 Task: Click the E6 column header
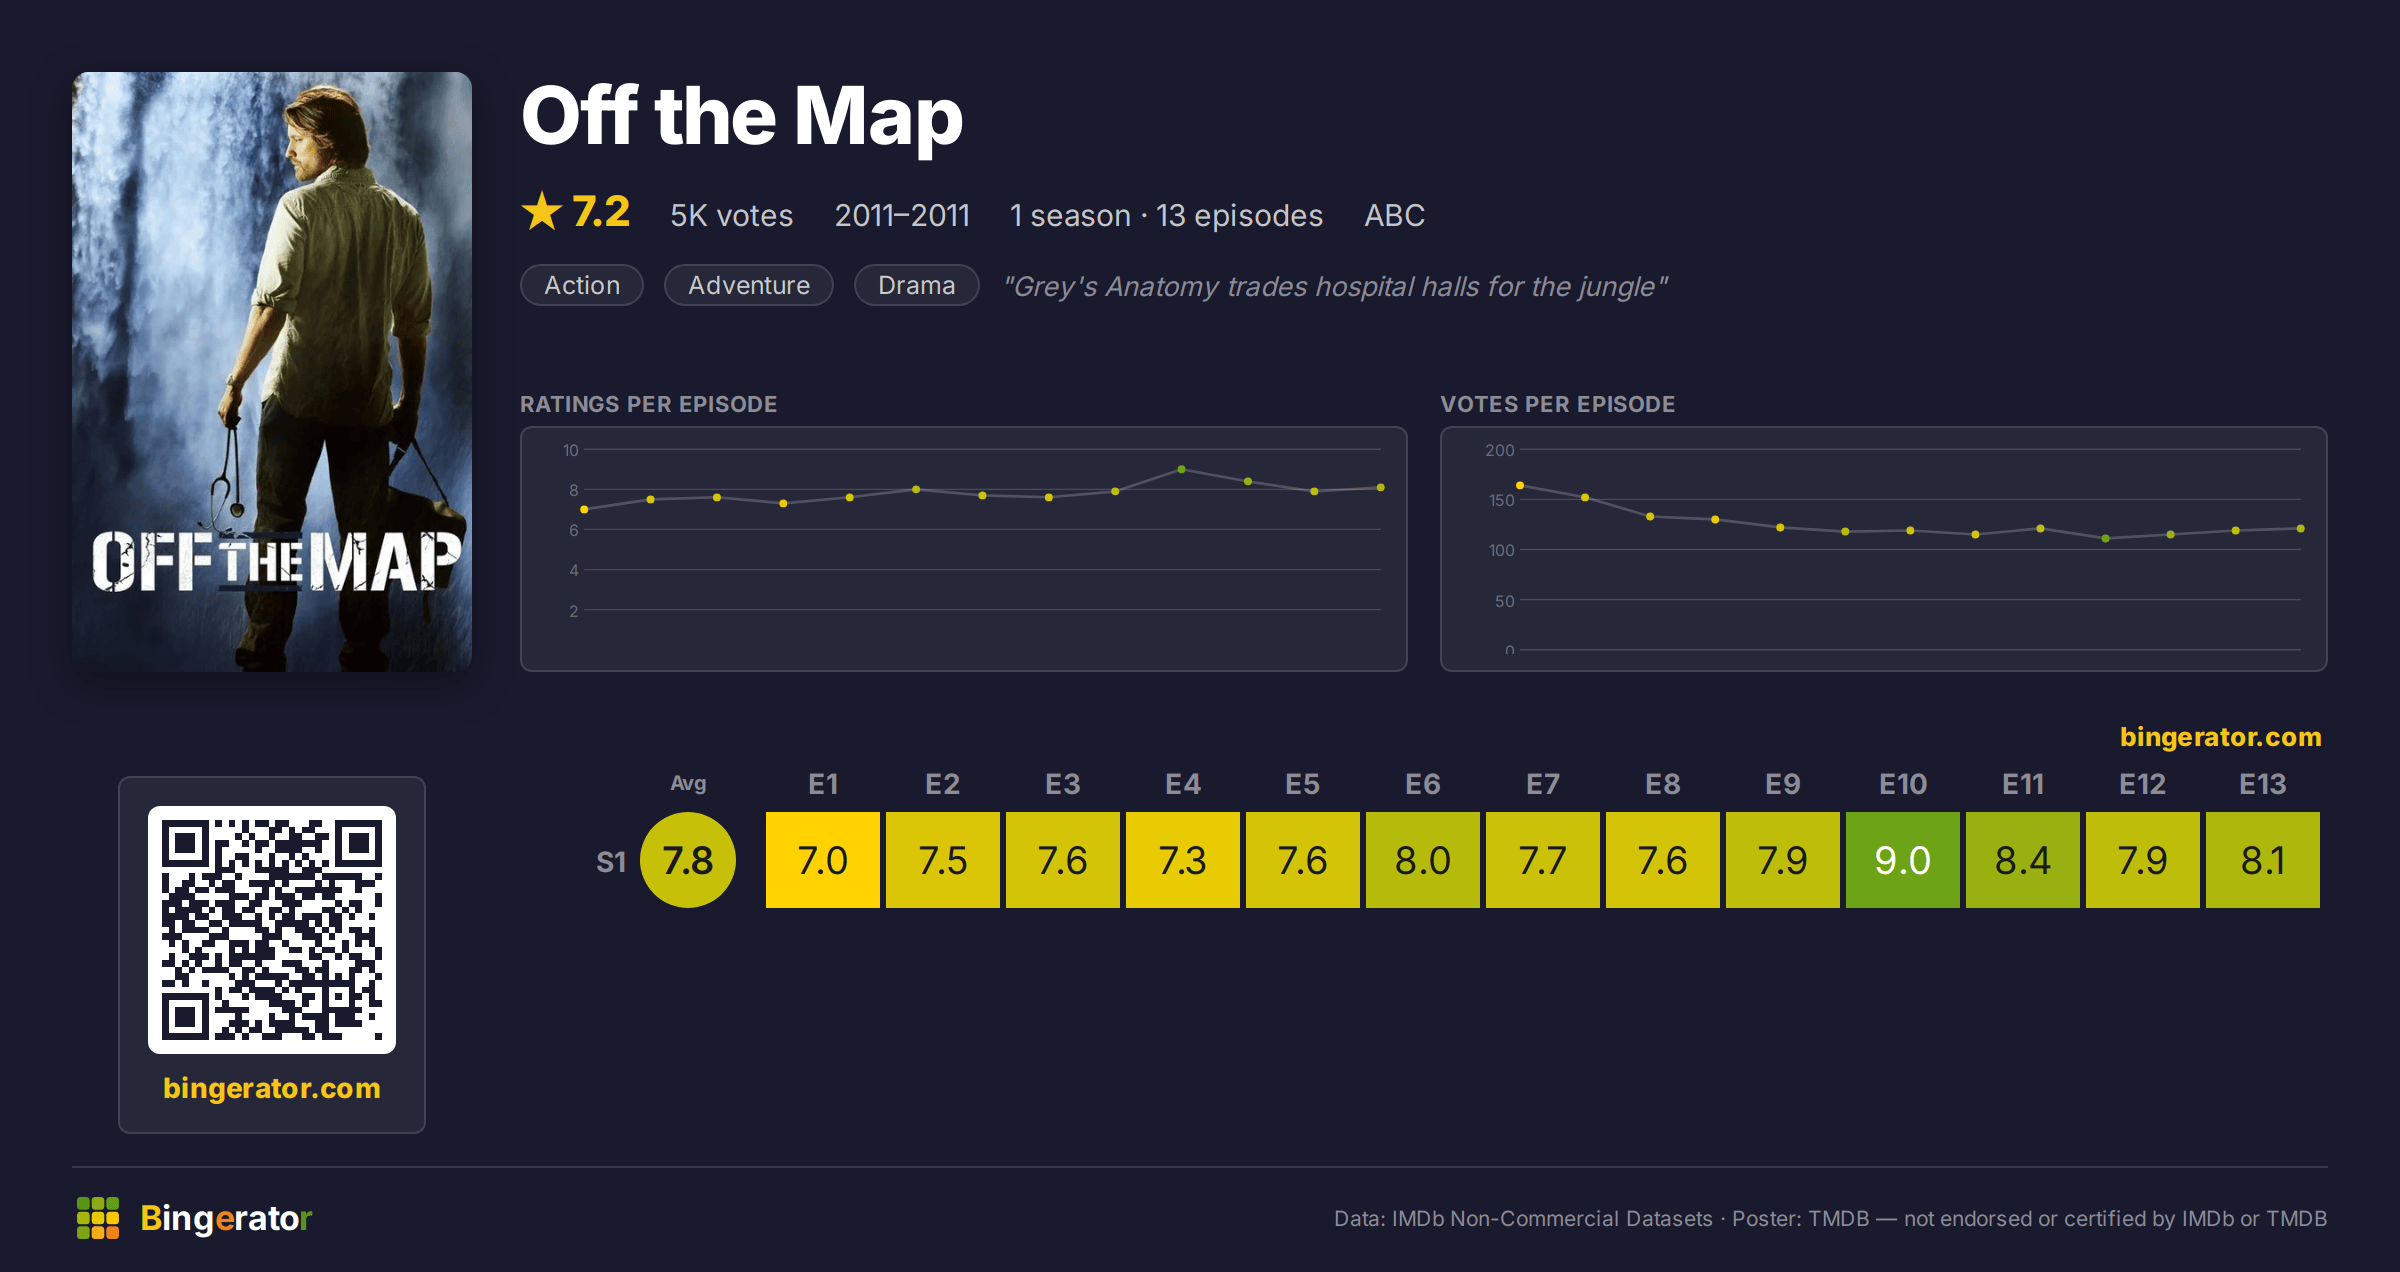click(1423, 784)
